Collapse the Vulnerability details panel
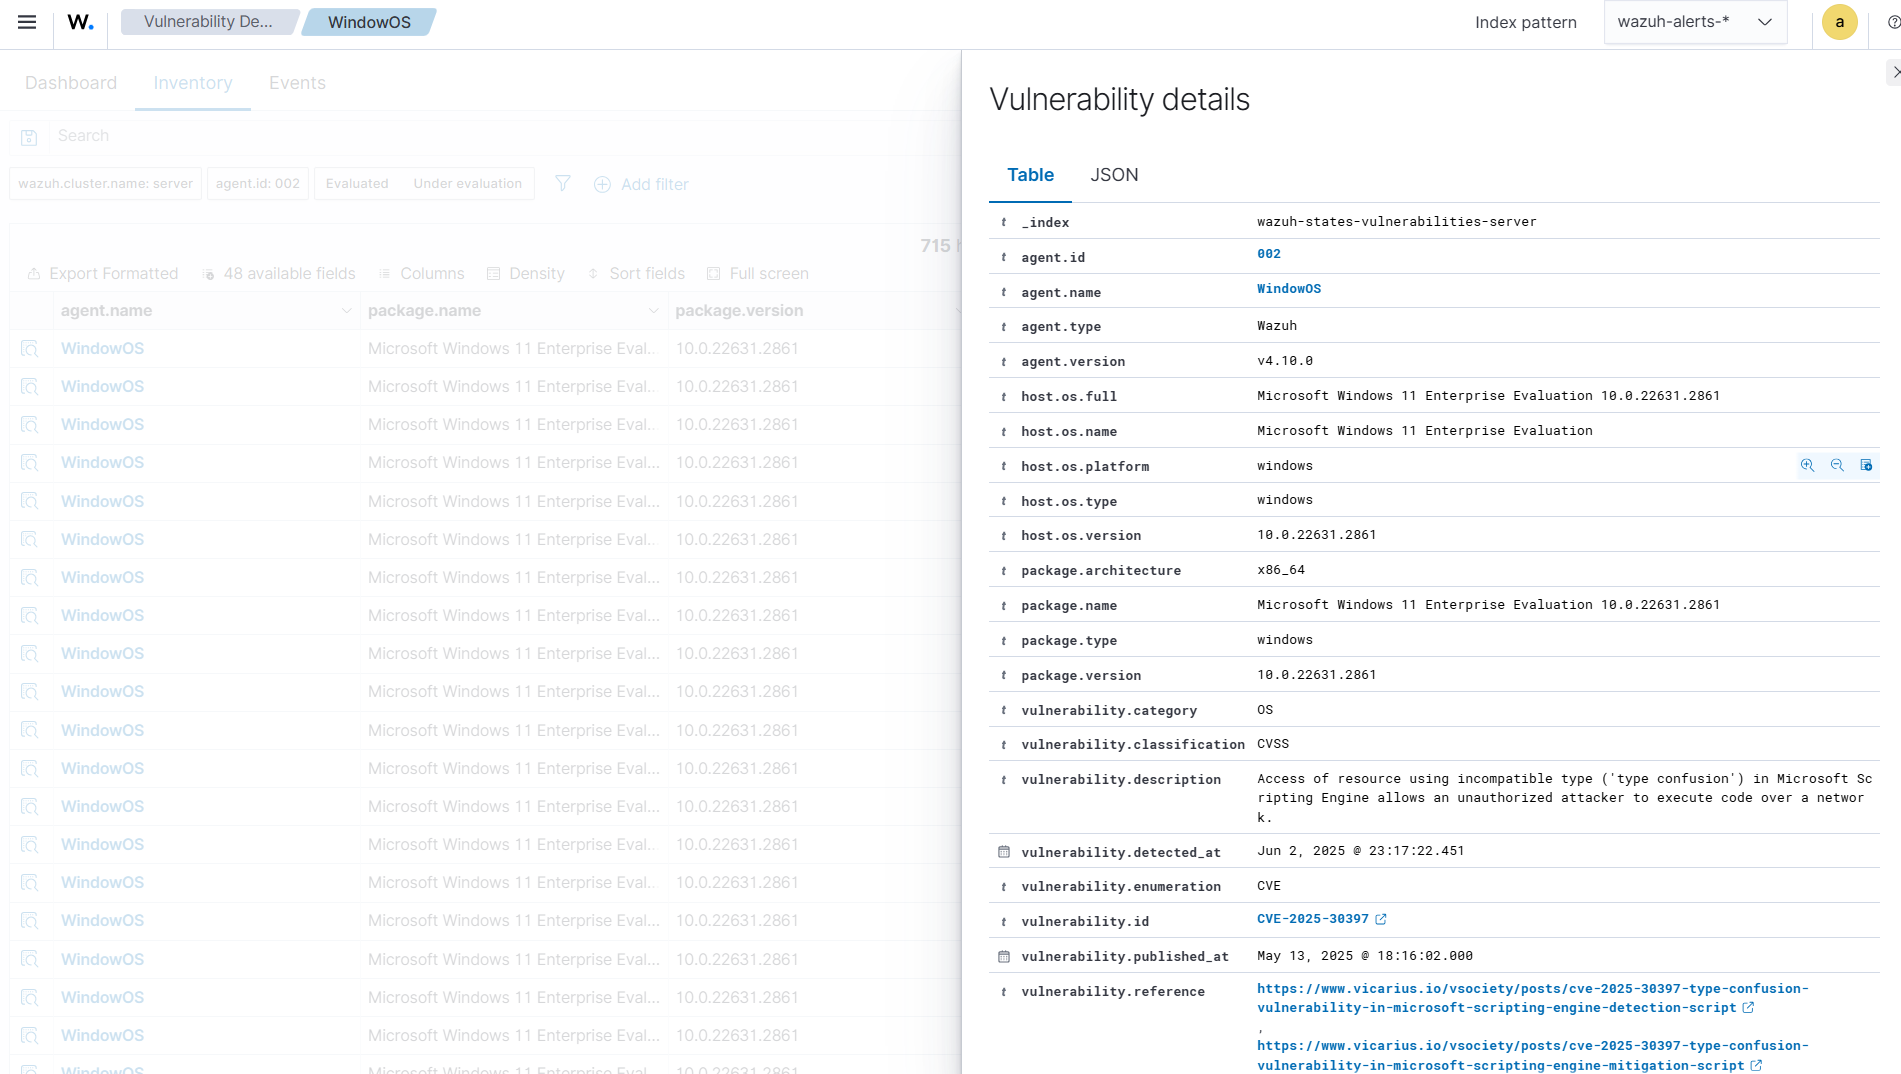Screen dimensions: 1901x1074 point(1893,72)
